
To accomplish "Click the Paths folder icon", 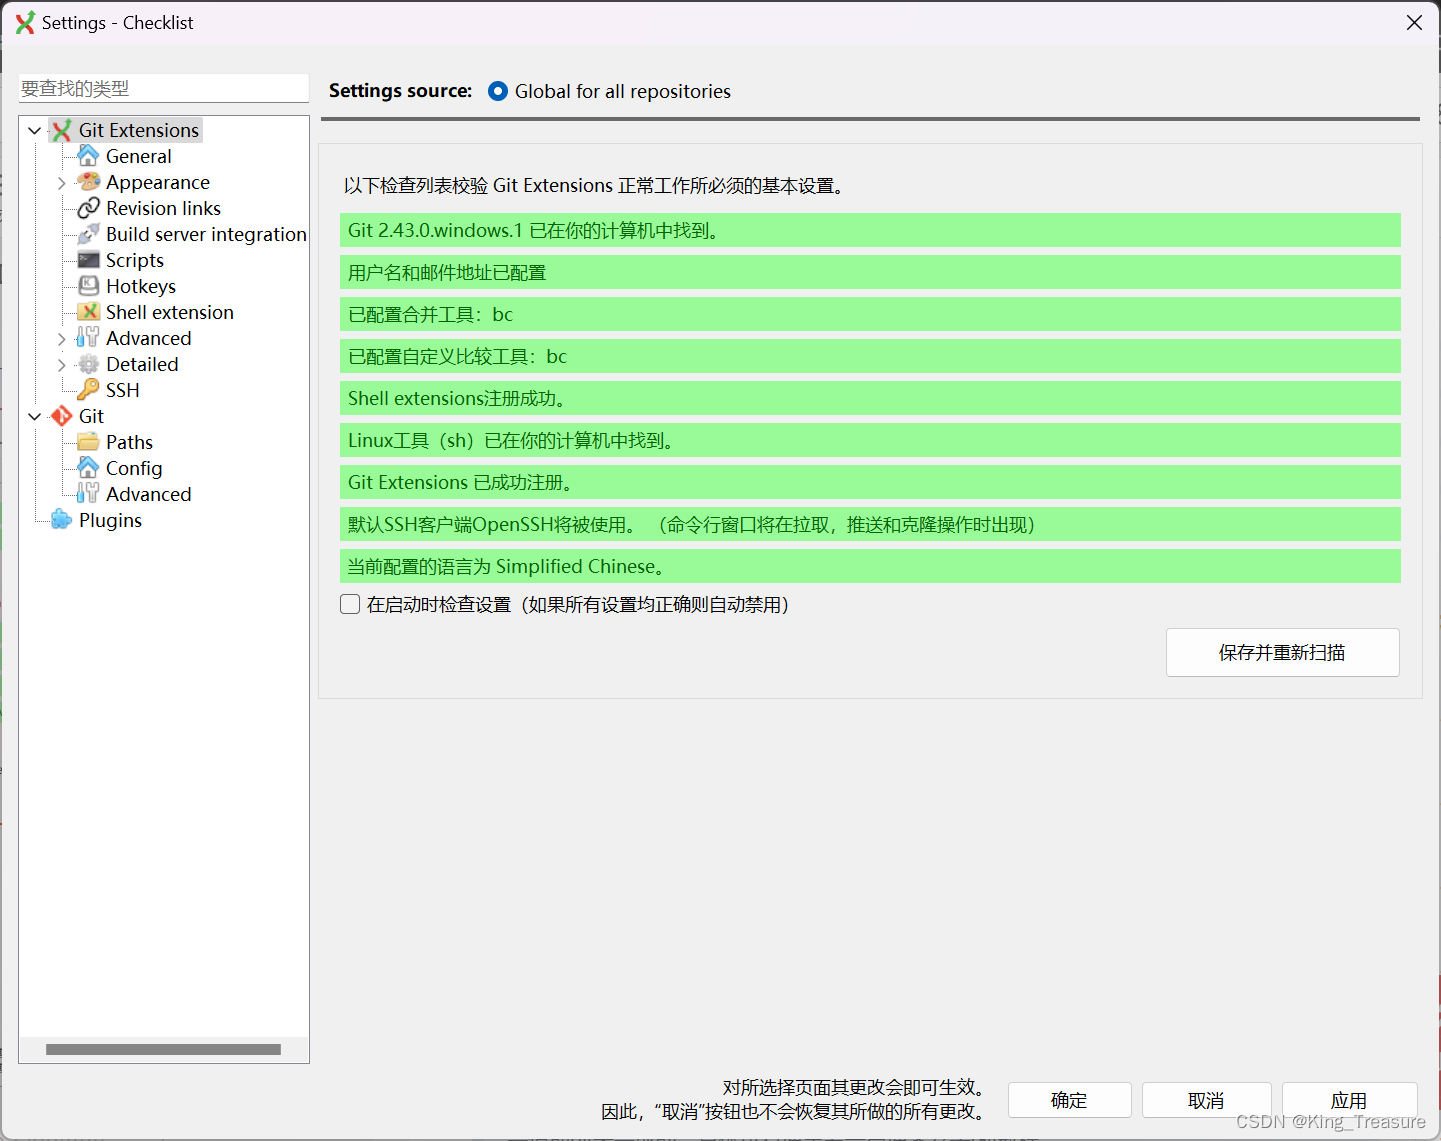I will pos(88,442).
